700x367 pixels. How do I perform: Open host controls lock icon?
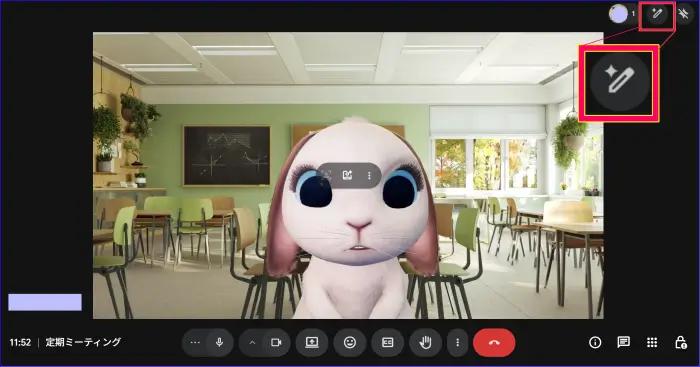coord(681,342)
